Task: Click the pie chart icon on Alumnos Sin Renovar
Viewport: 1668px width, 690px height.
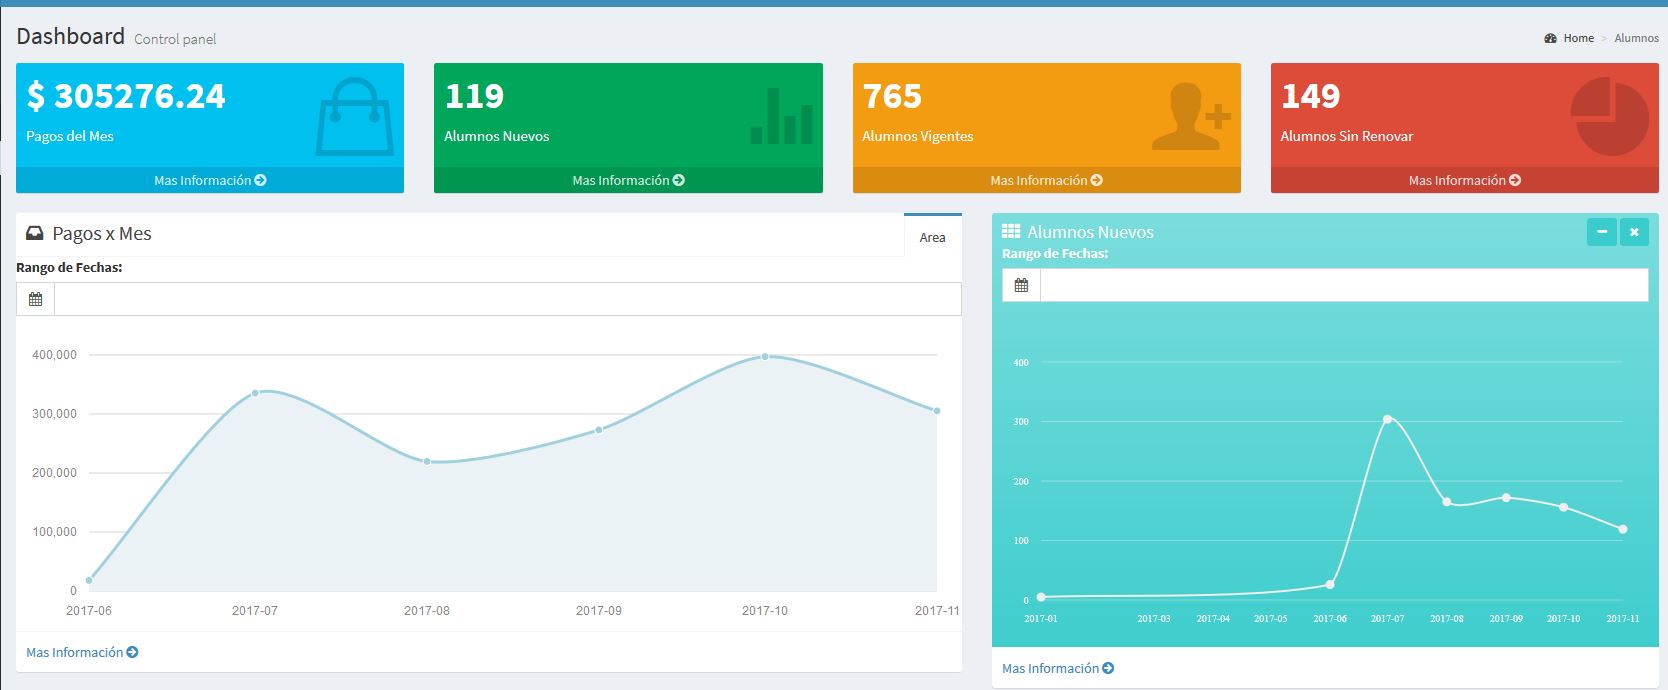Action: (1609, 117)
